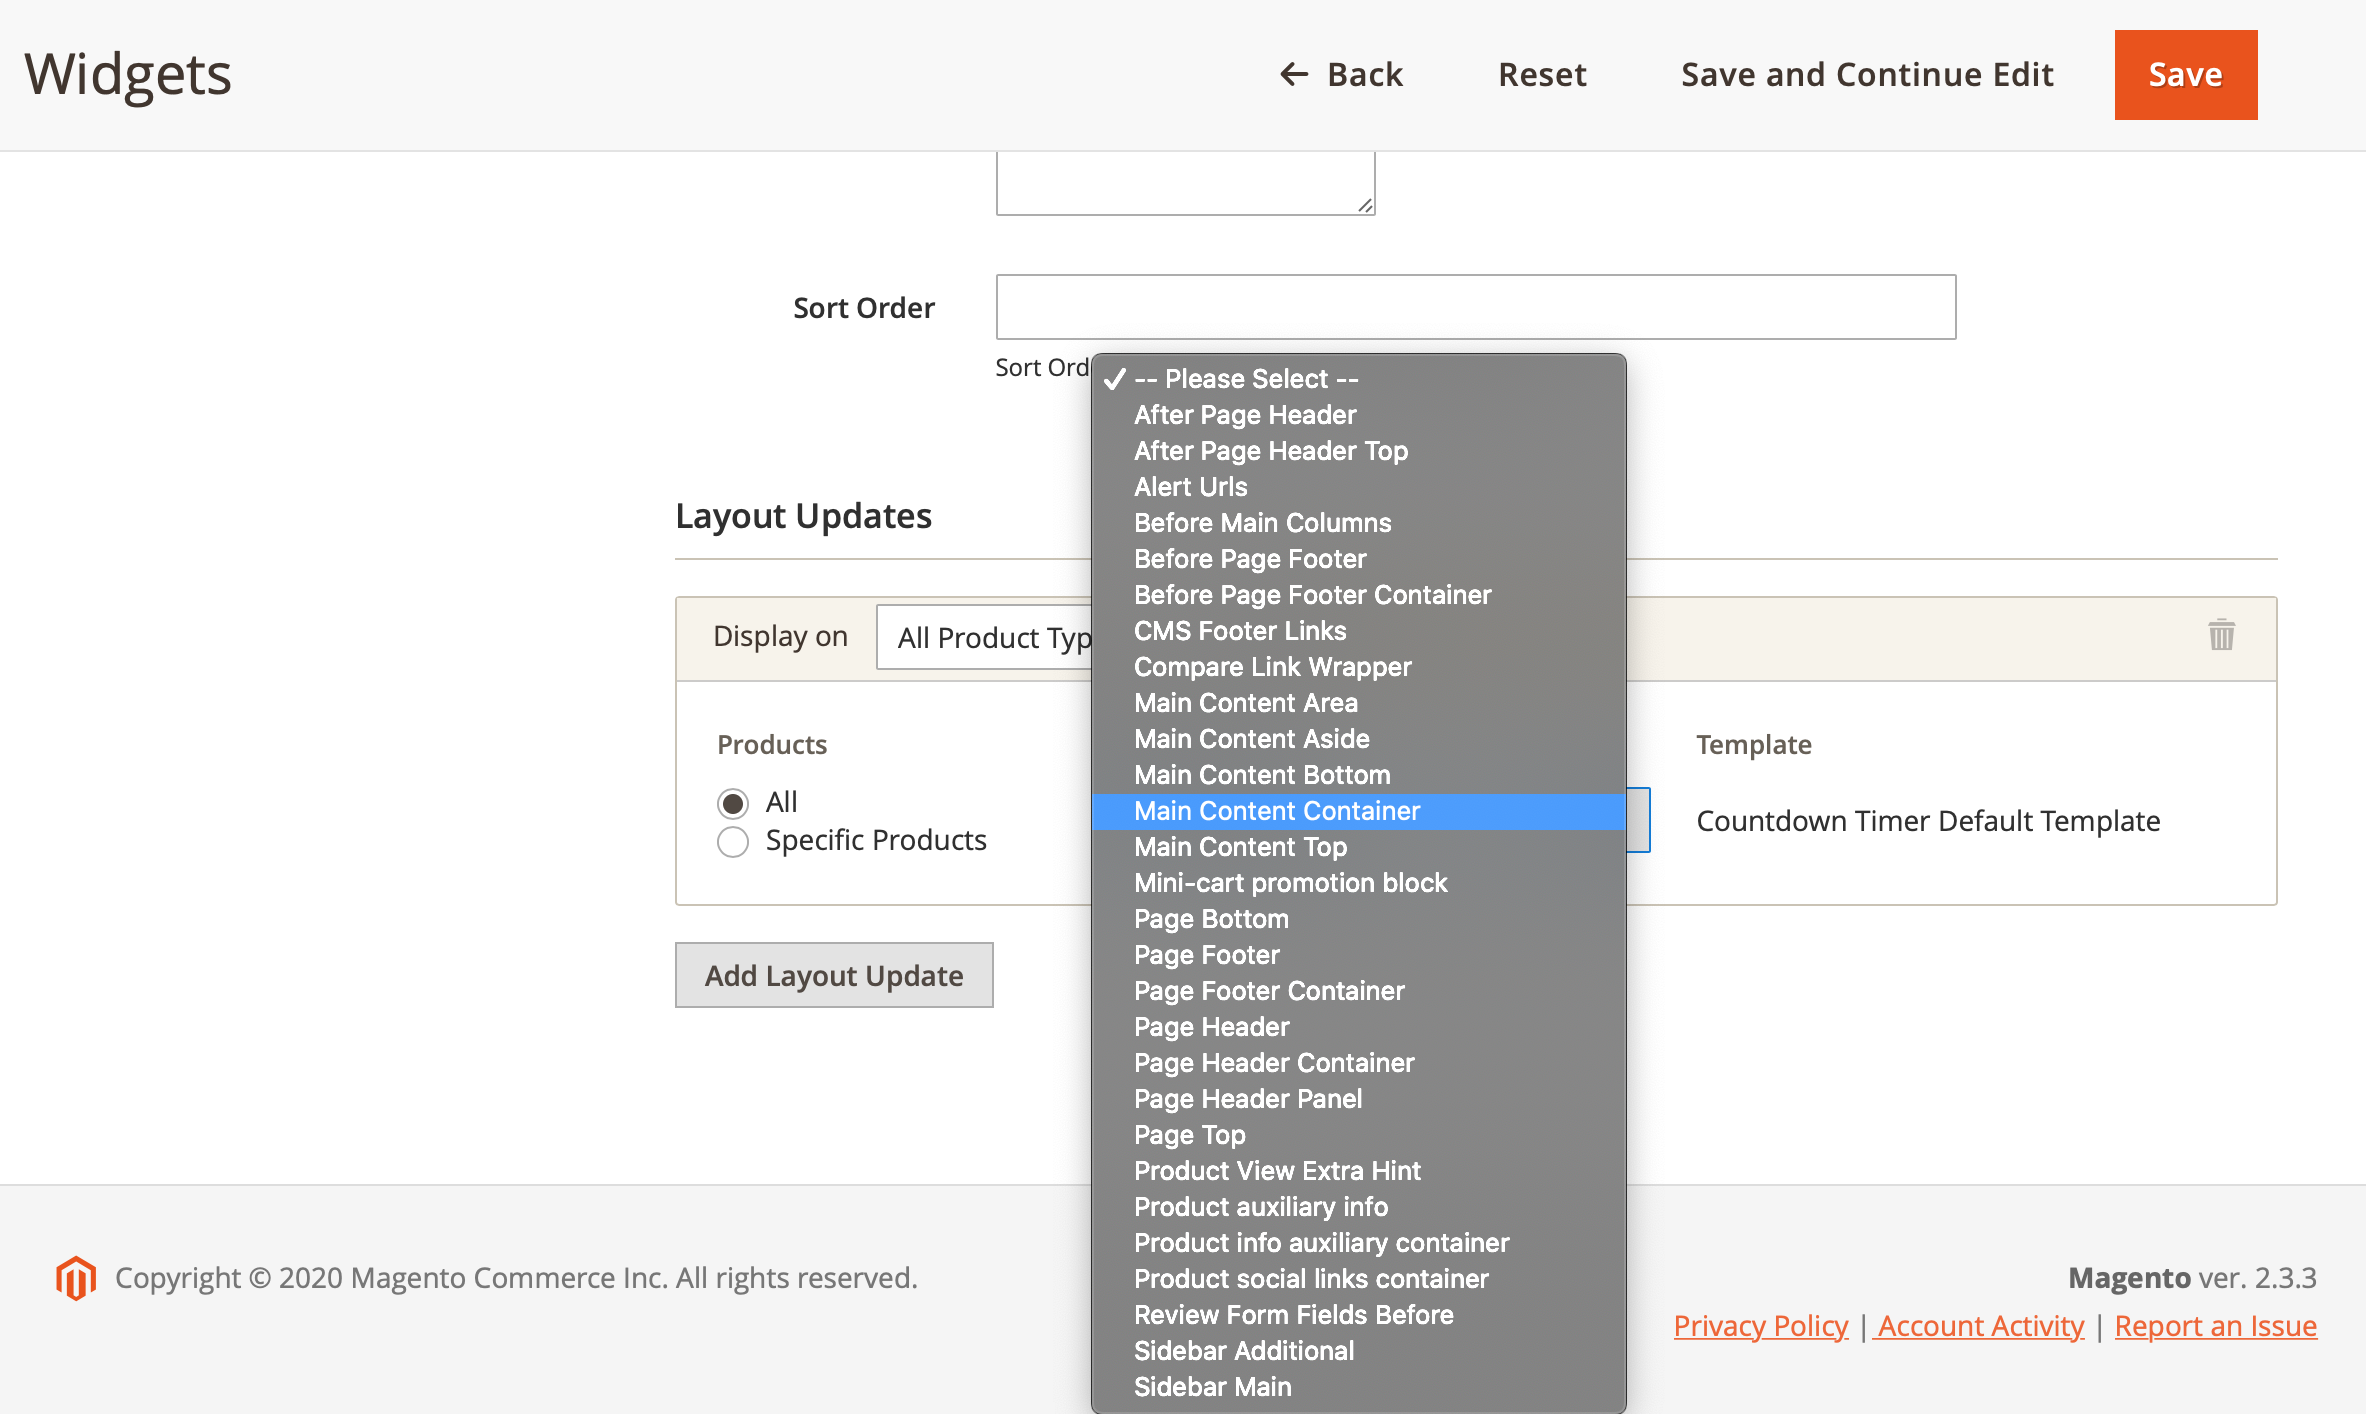Click the description textarea above Sort Order
The width and height of the screenshot is (2366, 1414).
[1185, 184]
